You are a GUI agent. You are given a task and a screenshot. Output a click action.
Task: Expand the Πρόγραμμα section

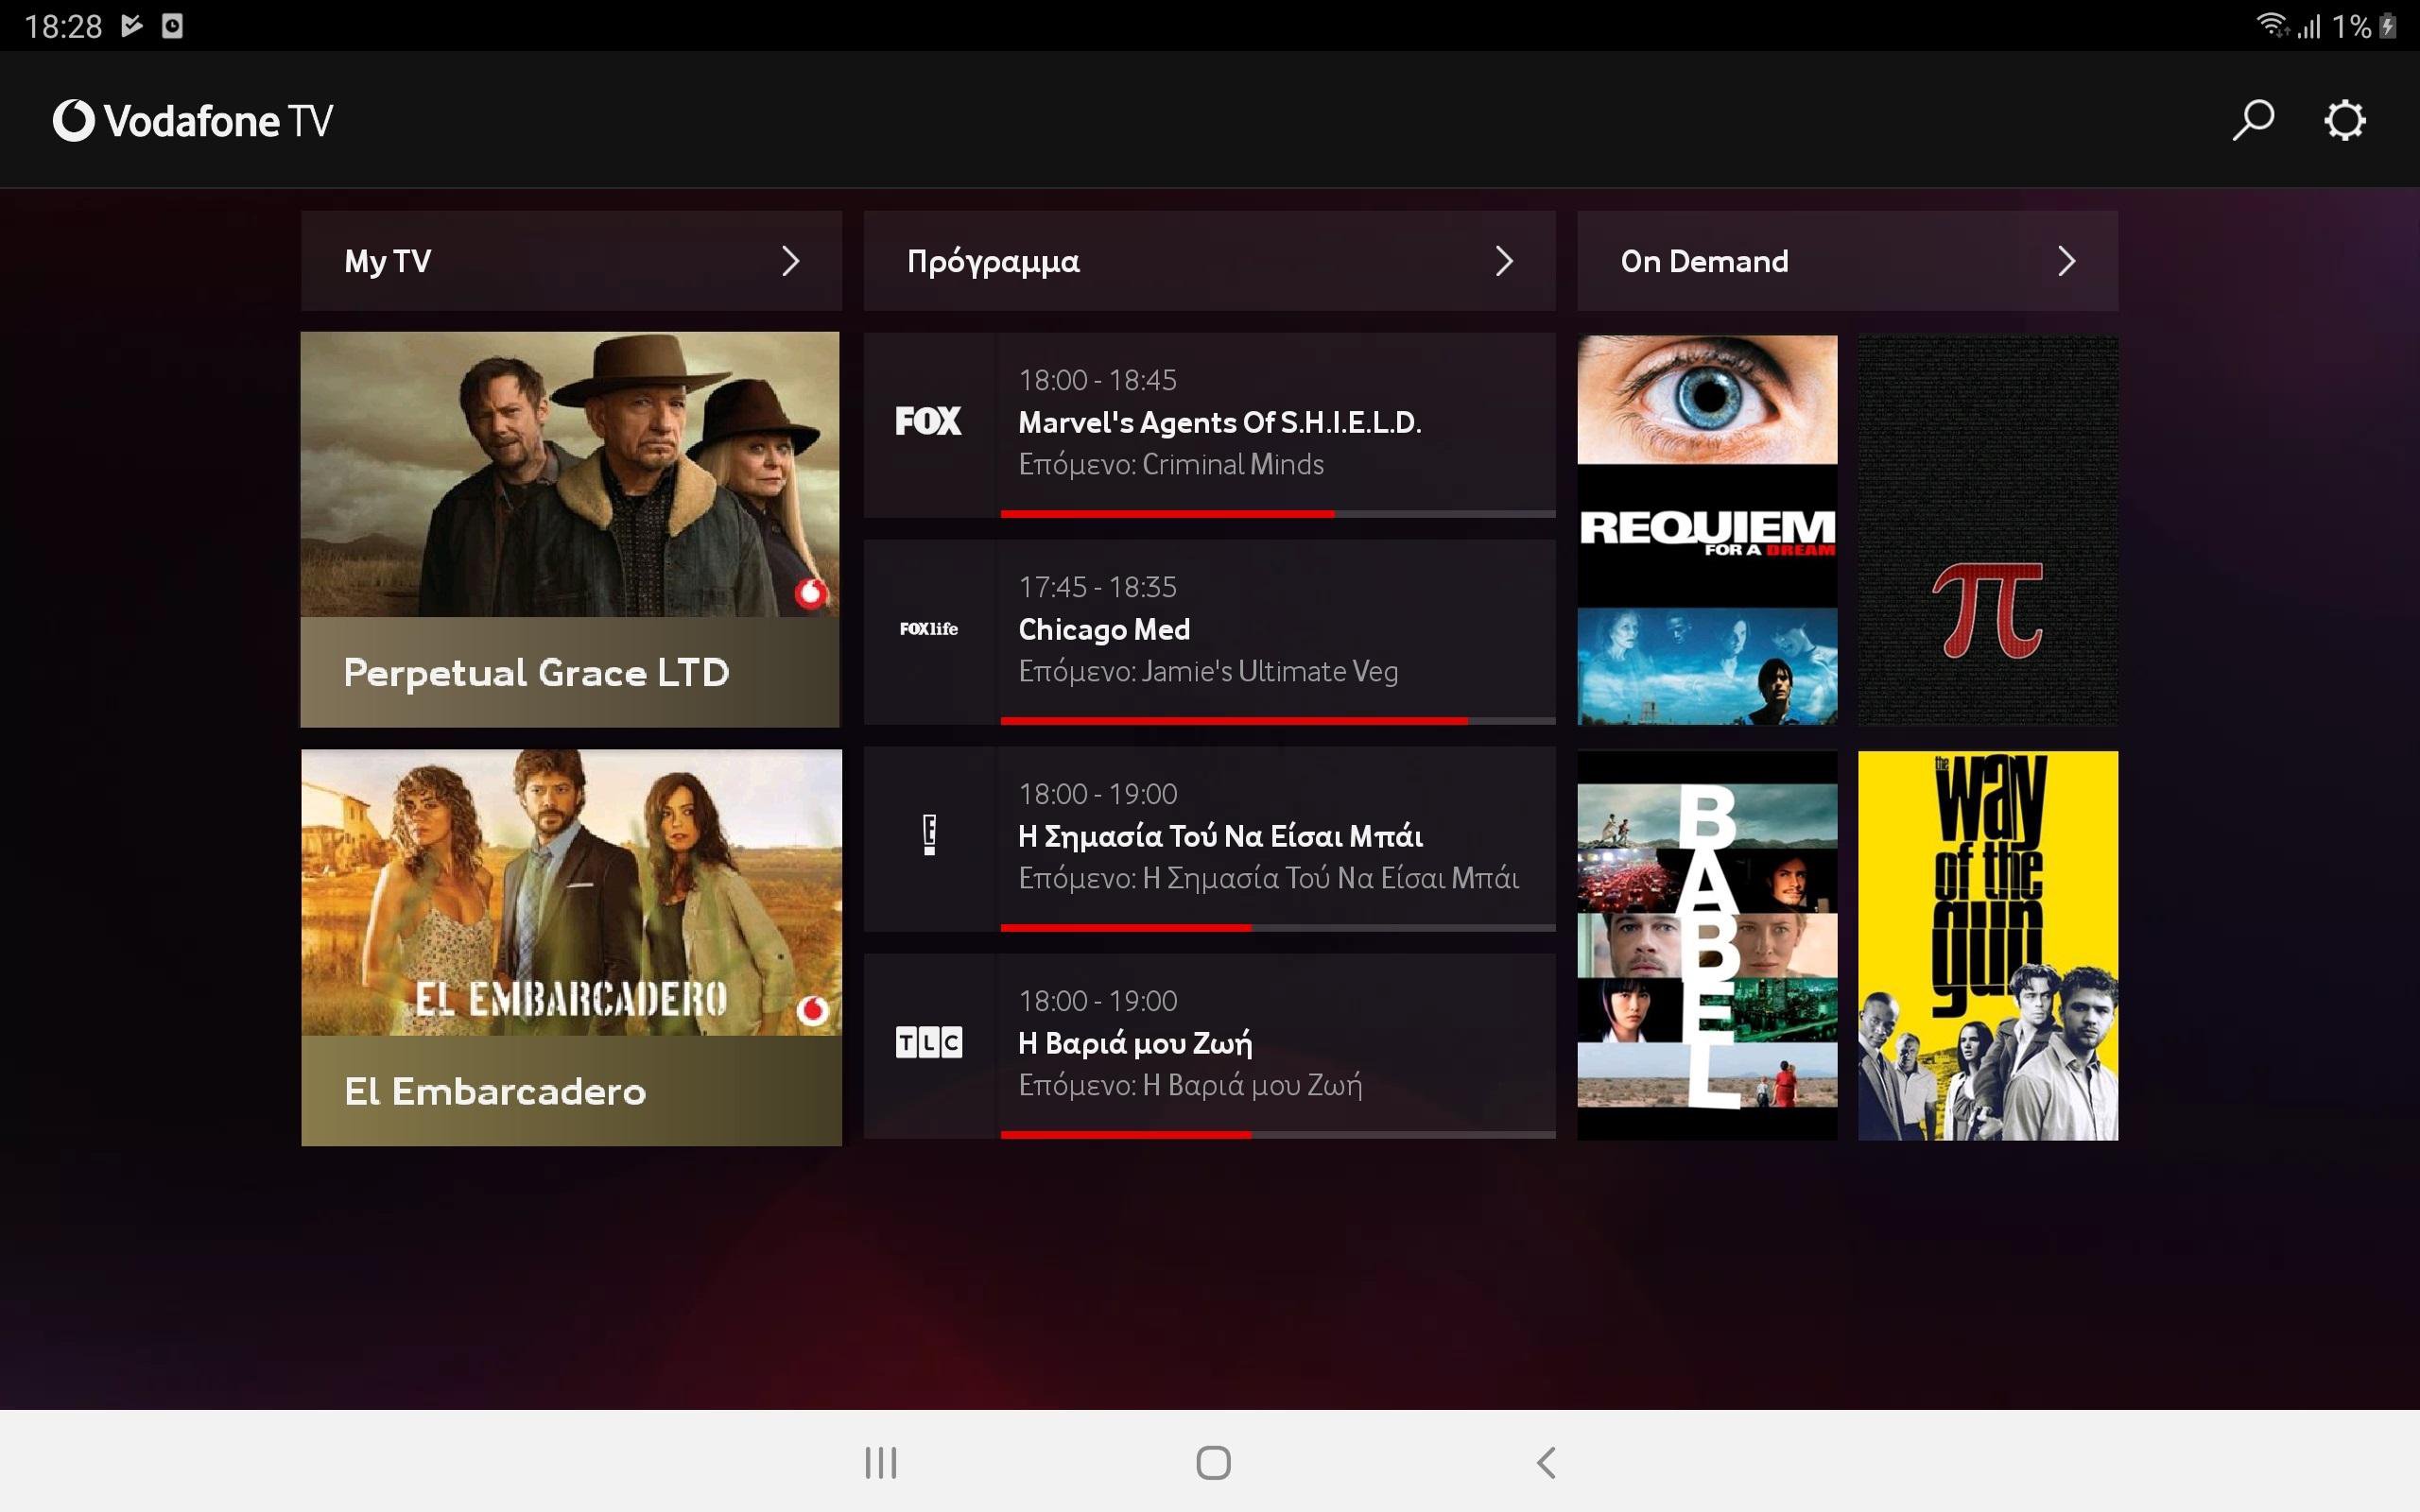coord(1506,261)
